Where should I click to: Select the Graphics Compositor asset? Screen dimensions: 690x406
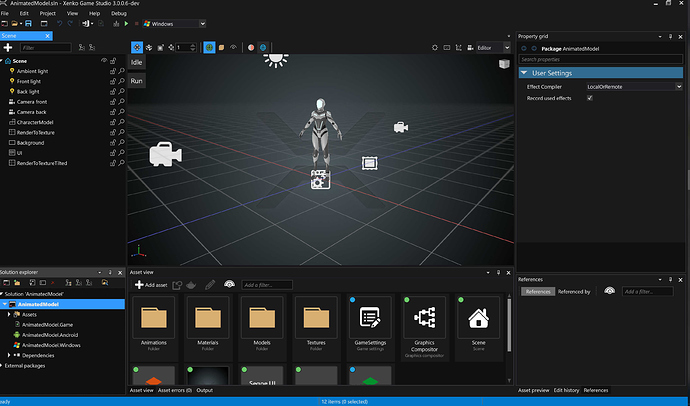point(424,318)
